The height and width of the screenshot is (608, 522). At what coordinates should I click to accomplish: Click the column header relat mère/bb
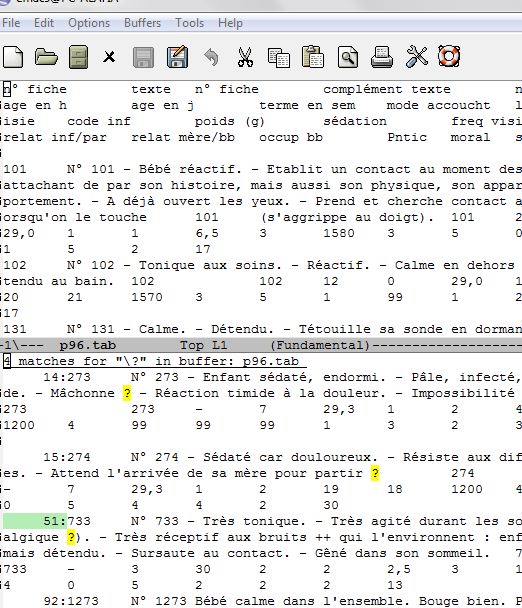(183, 137)
